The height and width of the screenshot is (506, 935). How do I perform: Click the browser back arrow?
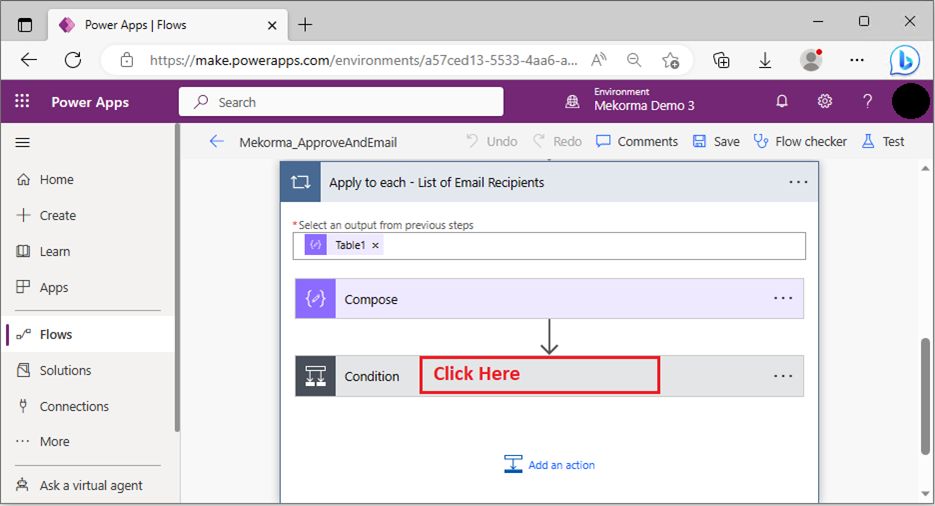29,60
